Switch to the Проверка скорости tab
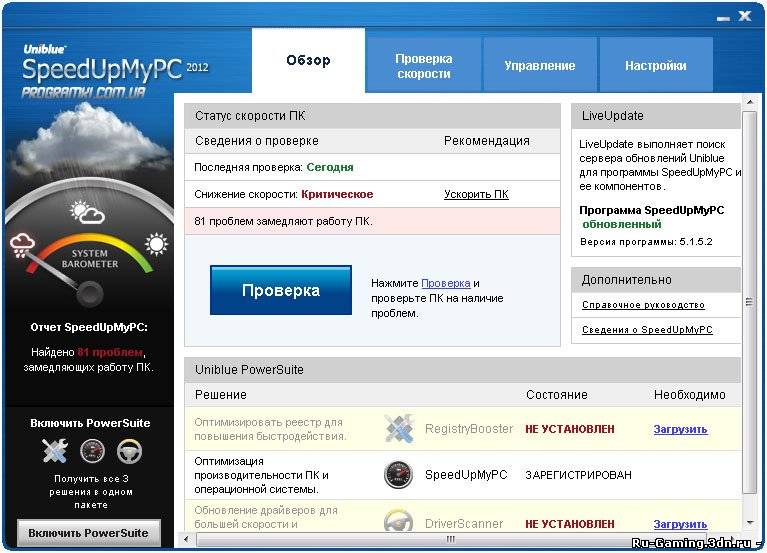This screenshot has height=553, width=767. click(x=424, y=66)
